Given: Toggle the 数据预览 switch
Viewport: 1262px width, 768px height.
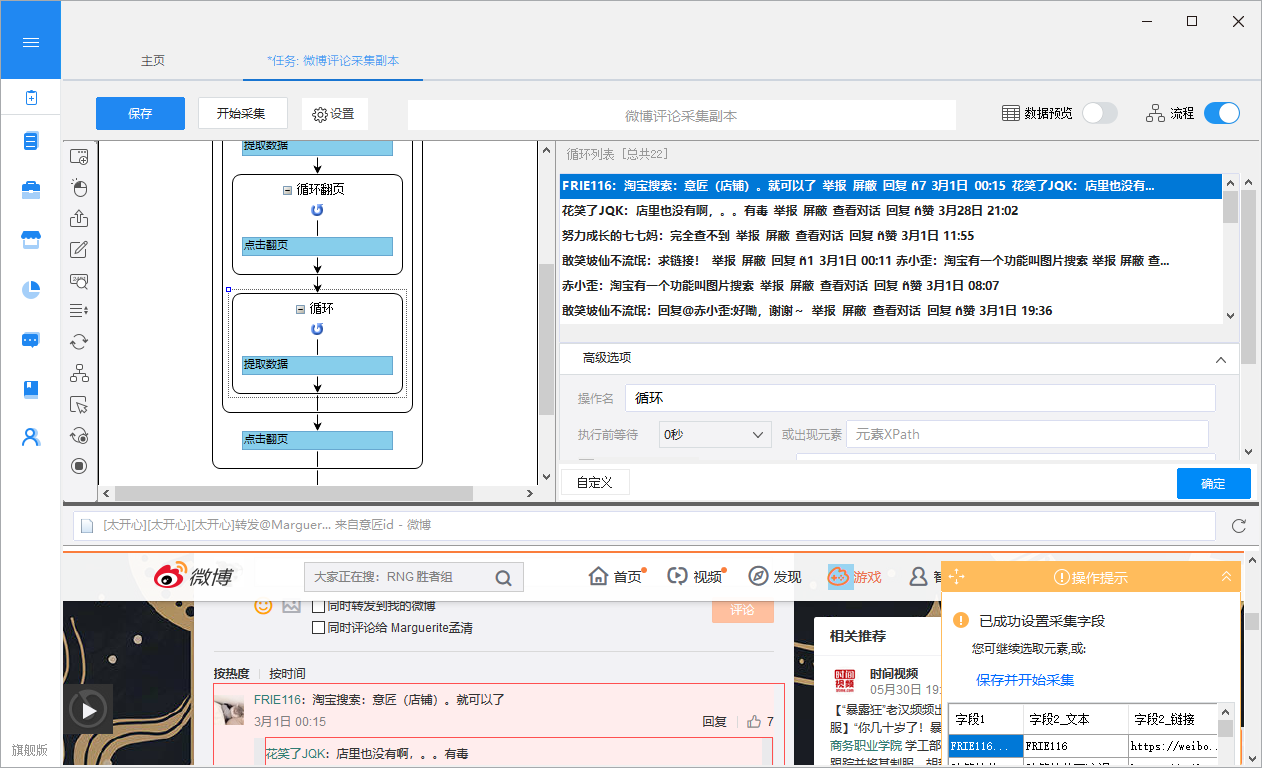Looking at the screenshot, I should [1100, 113].
